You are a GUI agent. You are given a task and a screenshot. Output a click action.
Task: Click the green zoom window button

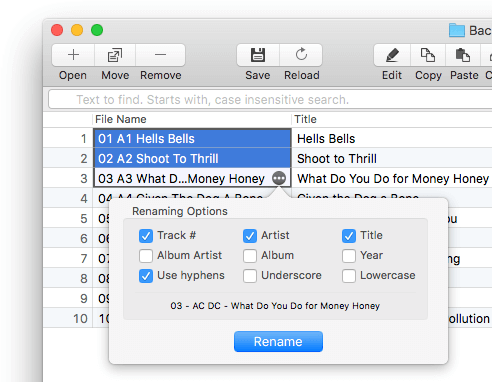[x=97, y=30]
